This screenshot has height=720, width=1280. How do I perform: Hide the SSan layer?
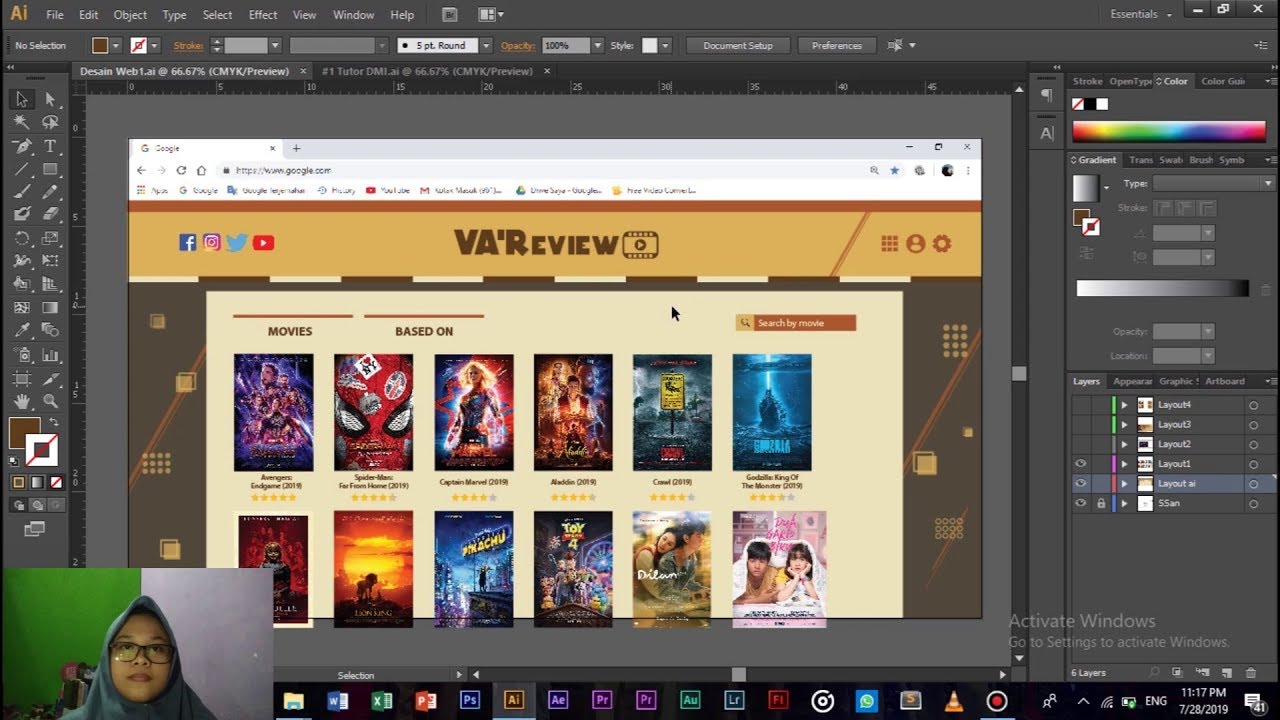(x=1080, y=503)
